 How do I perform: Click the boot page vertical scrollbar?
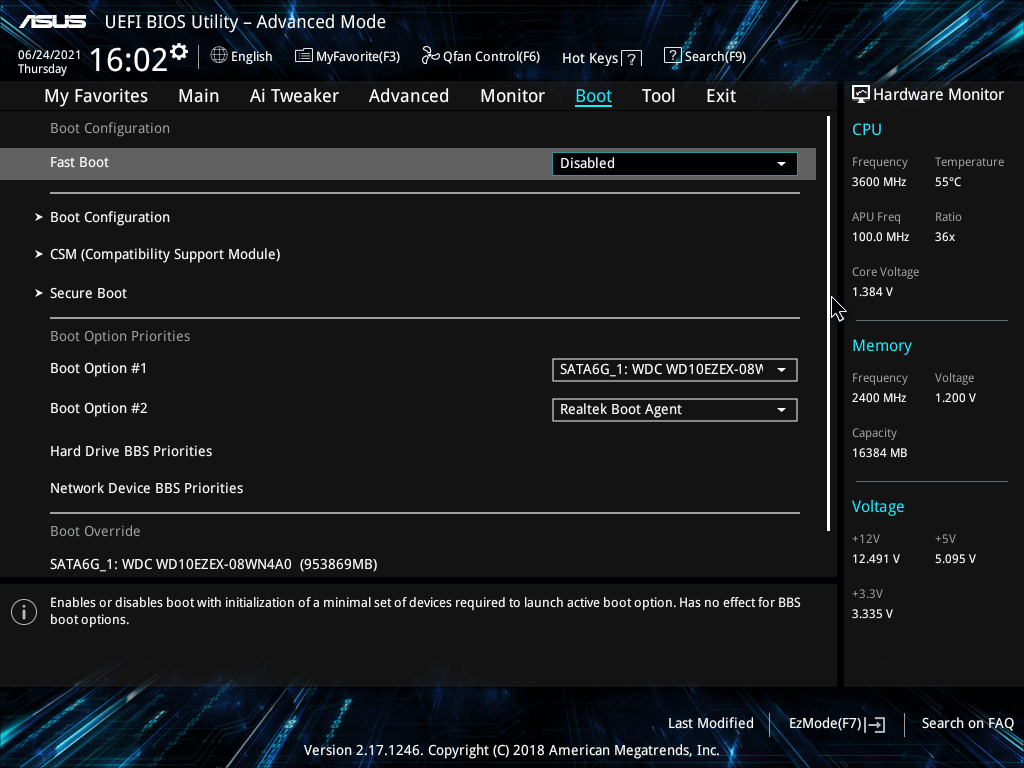pyautogui.click(x=828, y=323)
